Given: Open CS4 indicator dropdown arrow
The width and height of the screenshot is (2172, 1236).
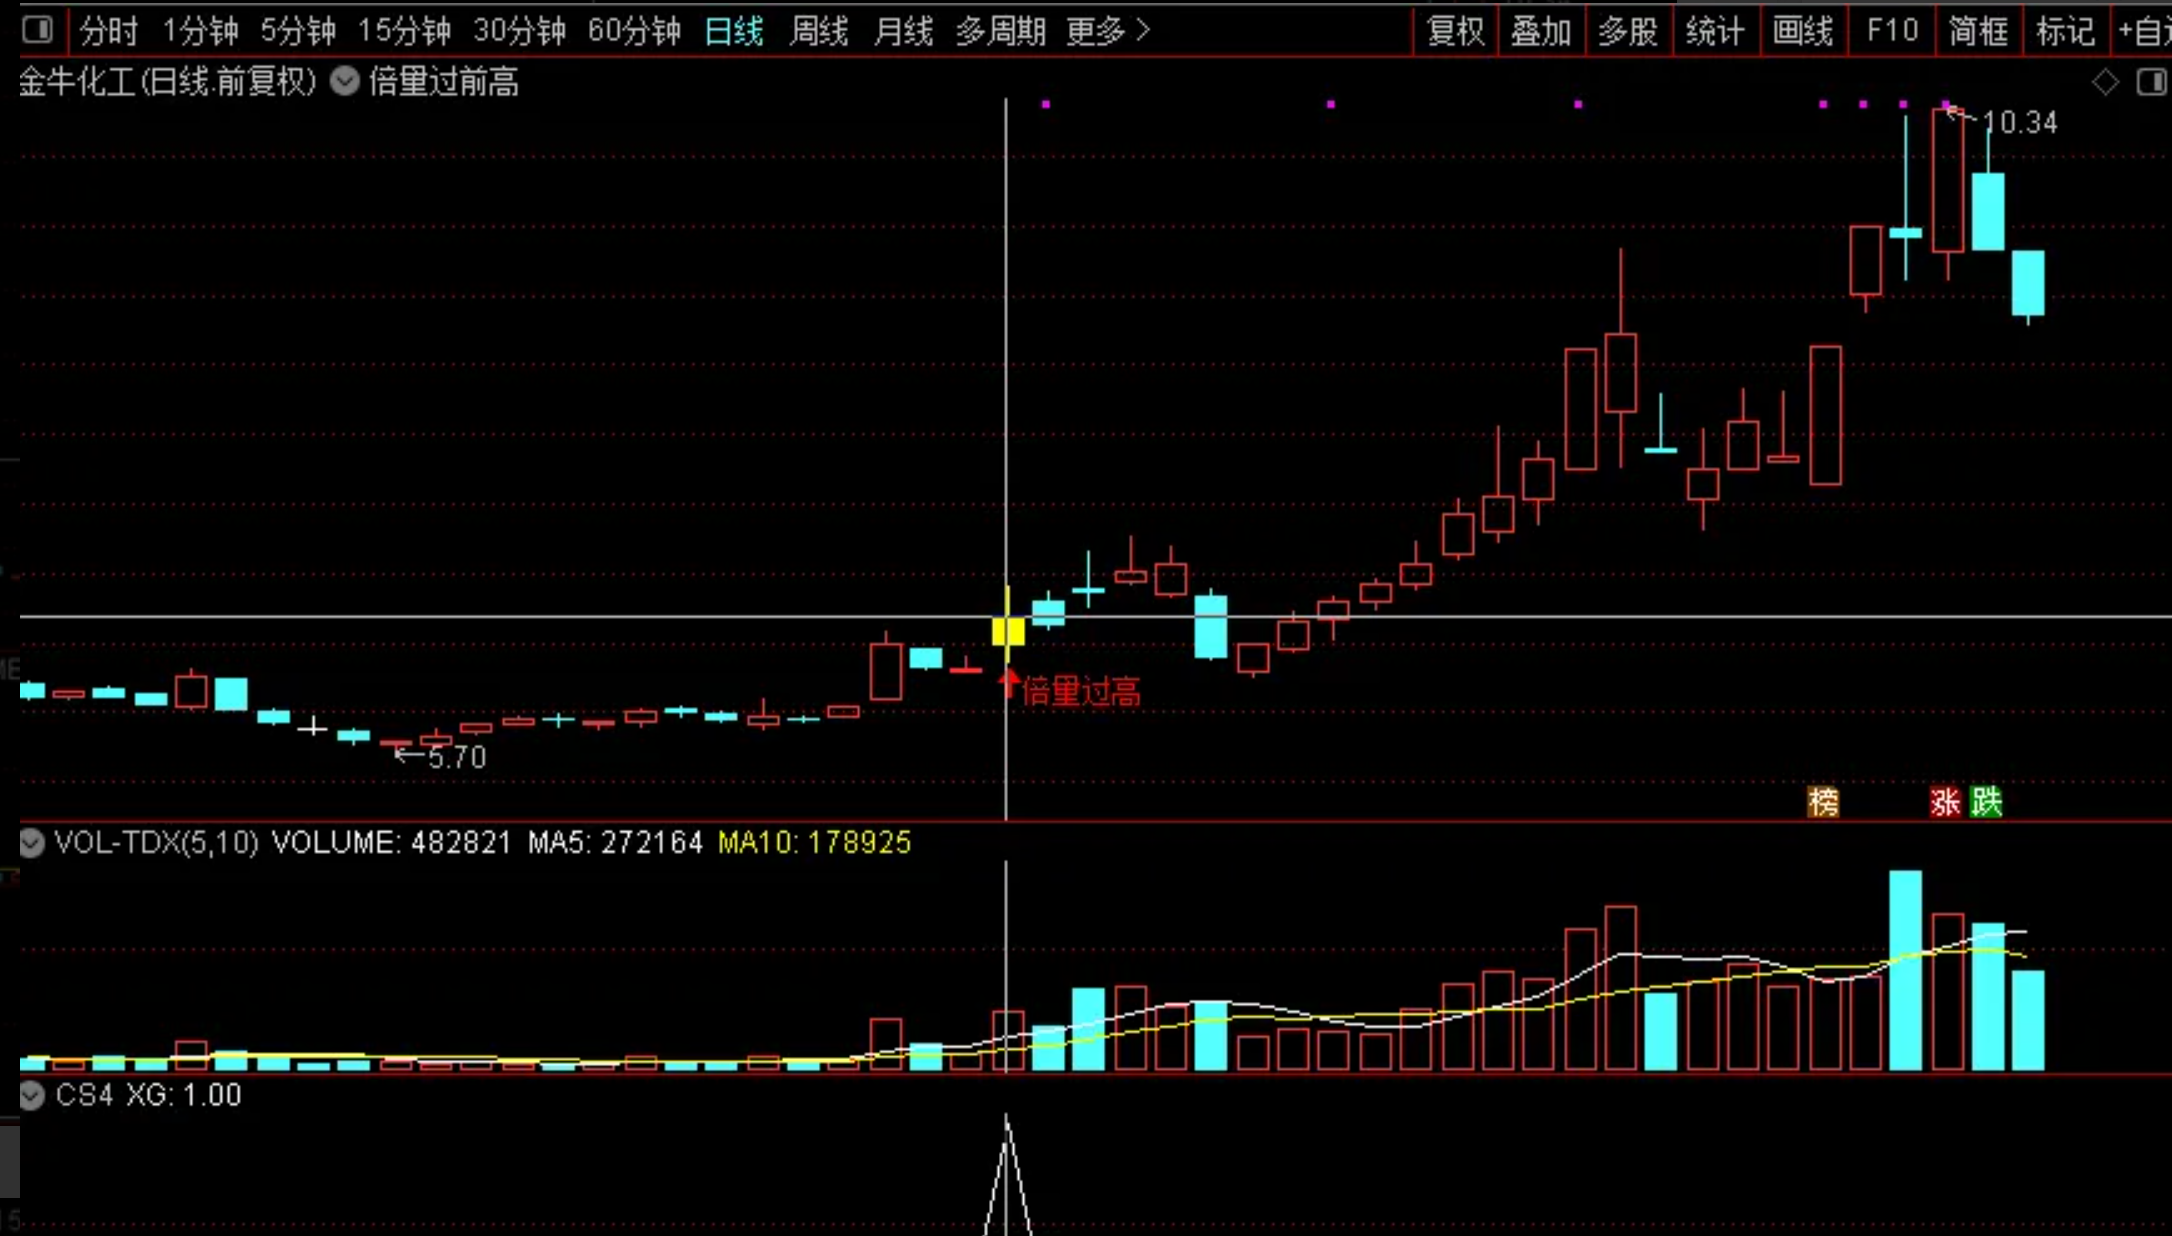Looking at the screenshot, I should (32, 1095).
